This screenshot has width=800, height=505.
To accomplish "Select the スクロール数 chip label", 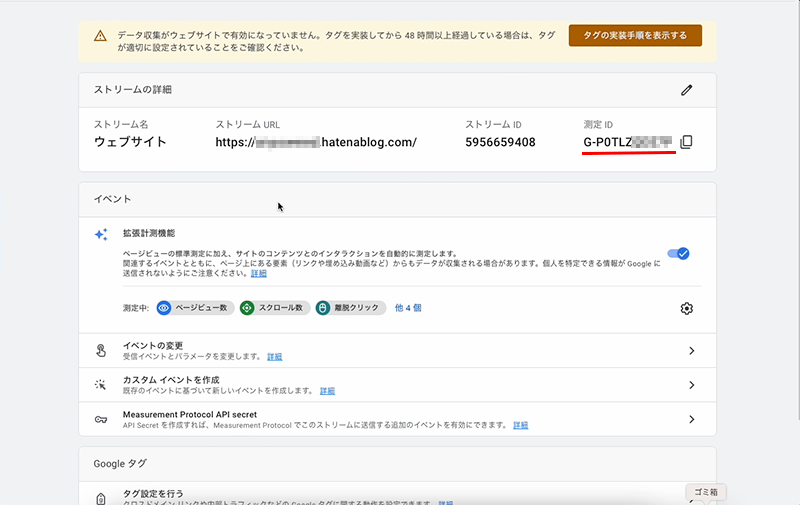I will point(281,308).
